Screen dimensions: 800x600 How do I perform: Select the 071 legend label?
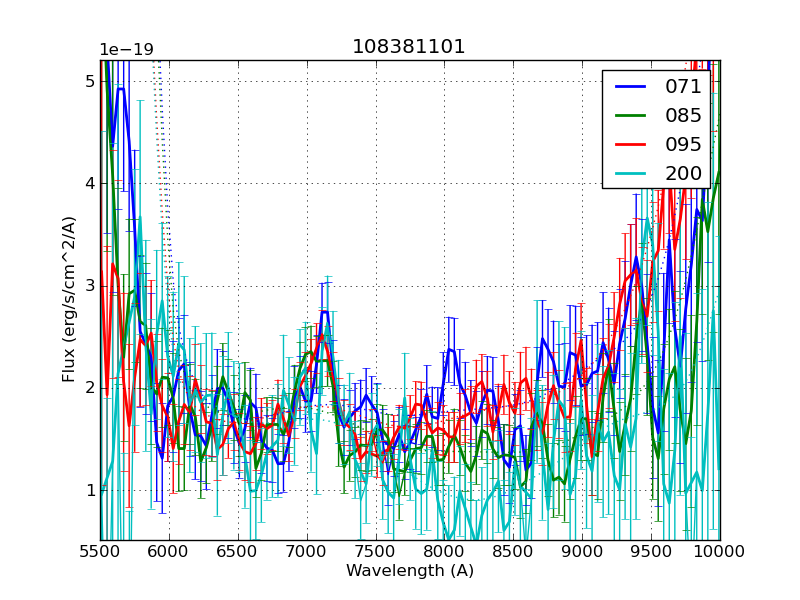tap(683, 87)
